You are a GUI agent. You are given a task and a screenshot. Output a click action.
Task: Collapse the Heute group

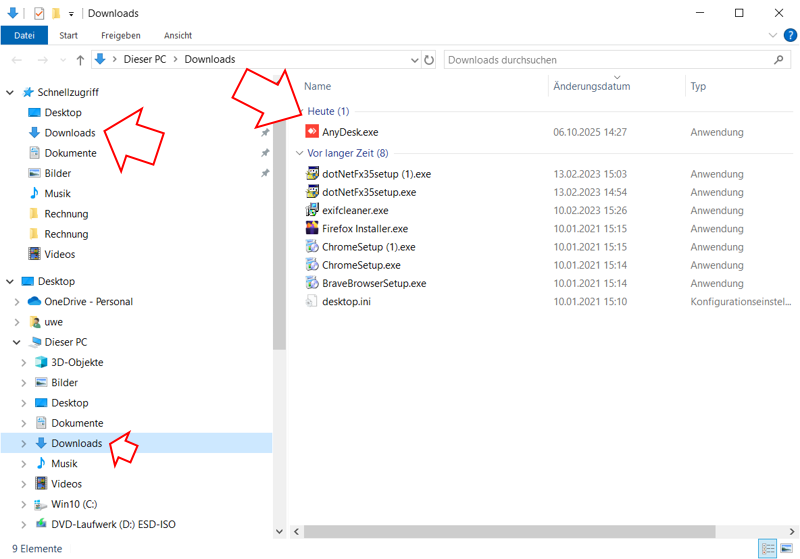[299, 111]
